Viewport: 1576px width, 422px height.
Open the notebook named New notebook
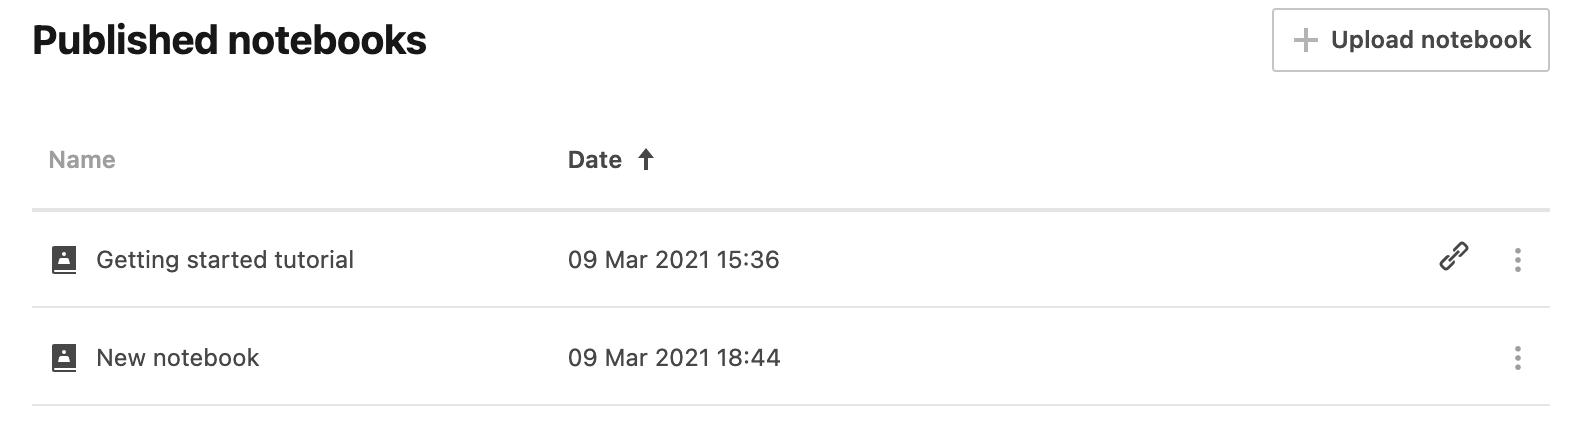(x=178, y=358)
